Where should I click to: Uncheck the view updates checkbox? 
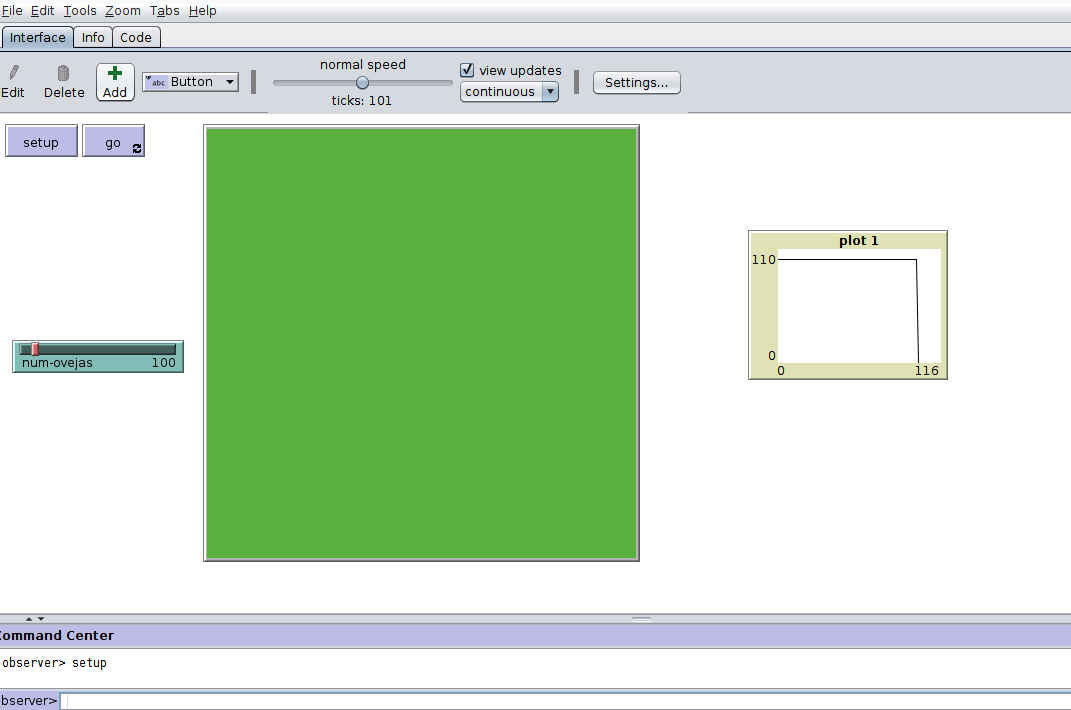point(467,70)
